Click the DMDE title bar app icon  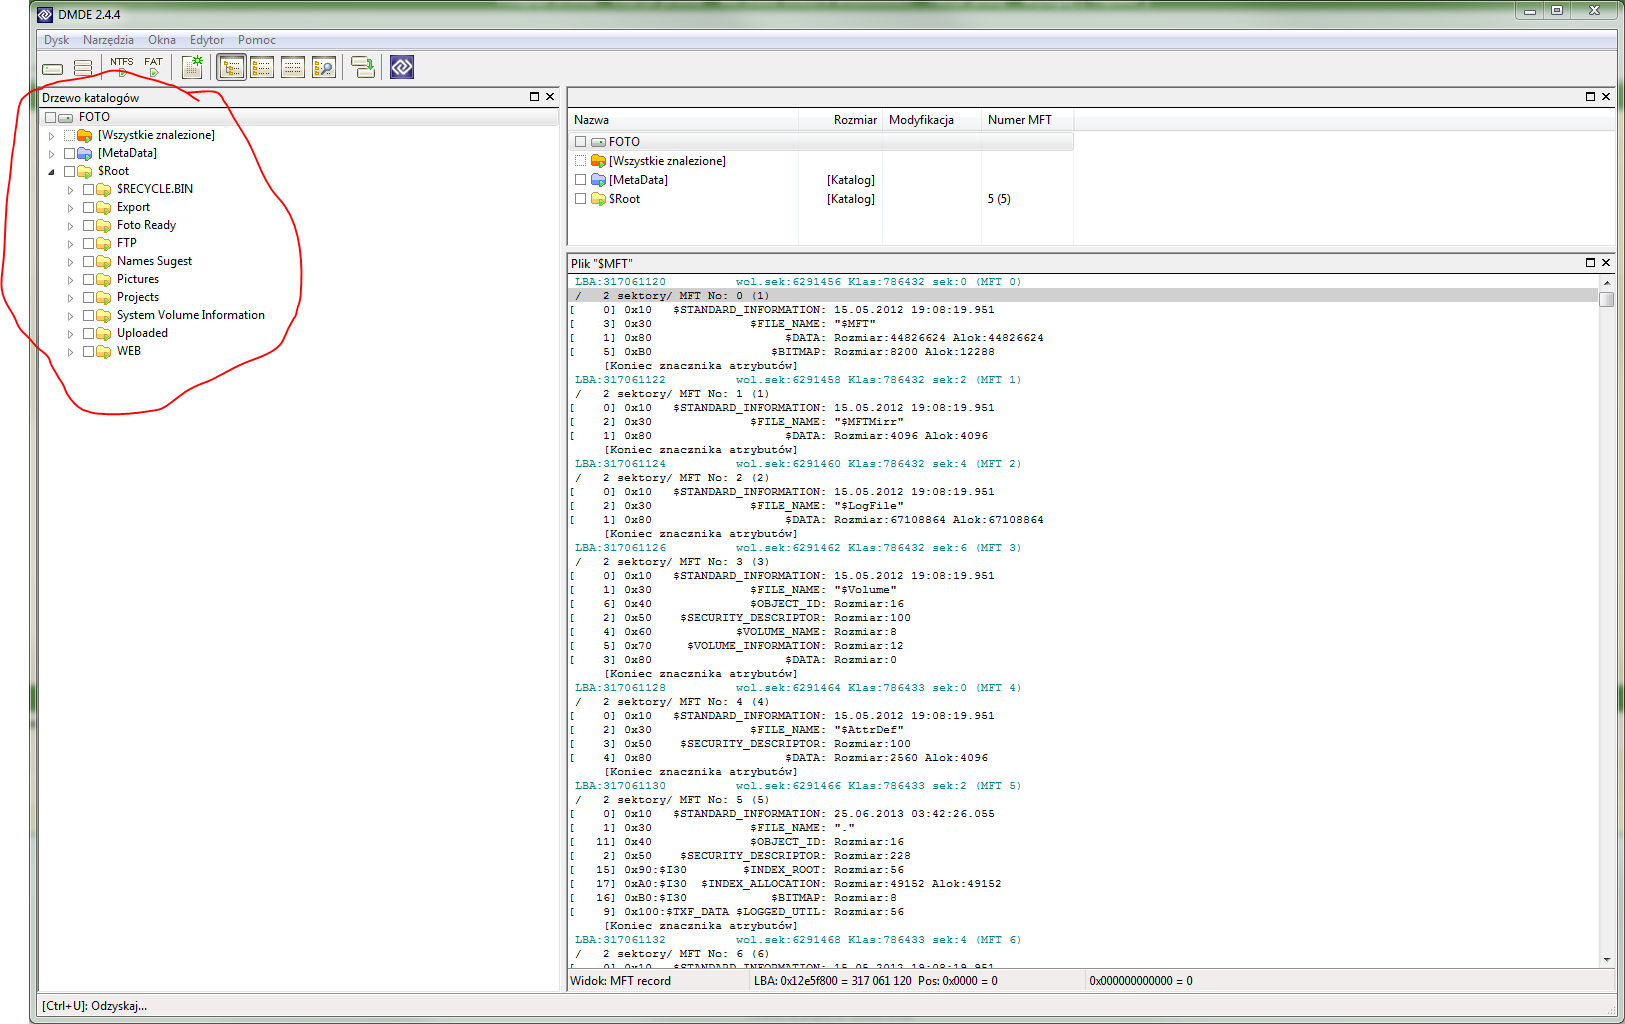click(45, 14)
